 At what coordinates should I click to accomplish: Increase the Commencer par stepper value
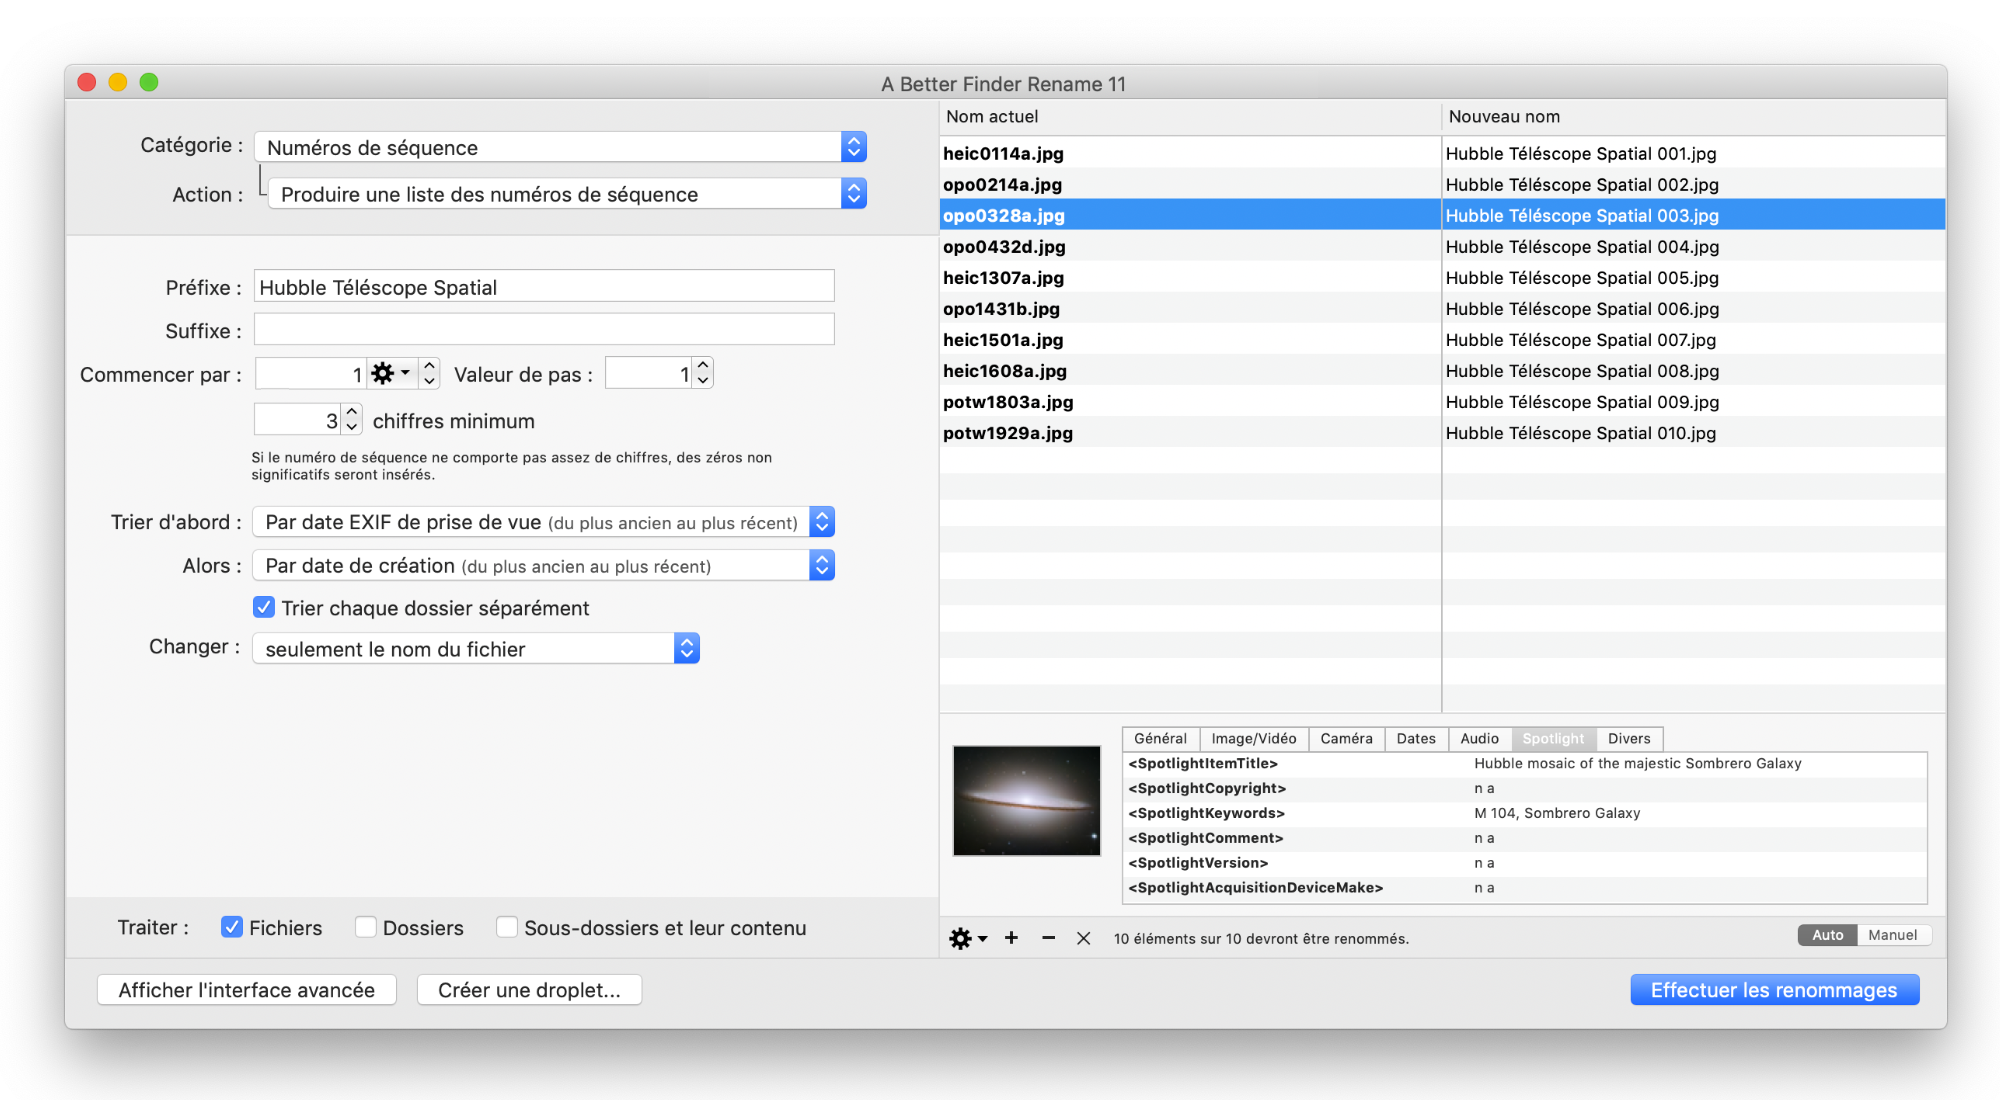click(x=430, y=366)
